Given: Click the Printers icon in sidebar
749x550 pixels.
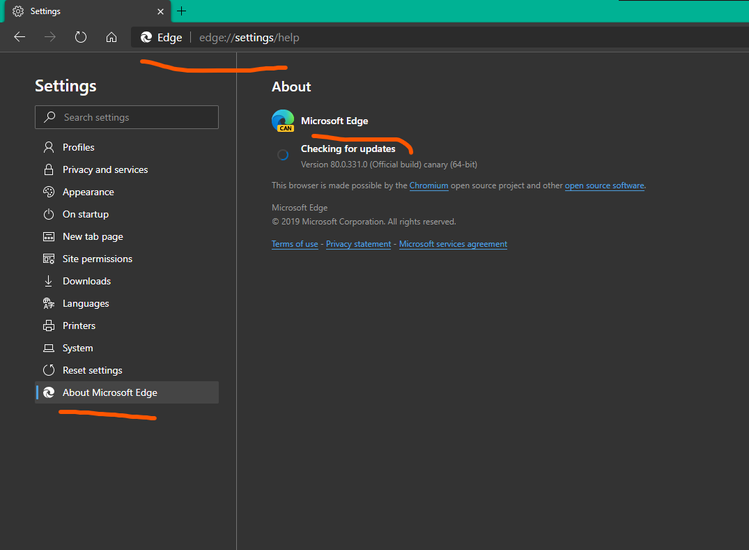Looking at the screenshot, I should click(x=49, y=326).
